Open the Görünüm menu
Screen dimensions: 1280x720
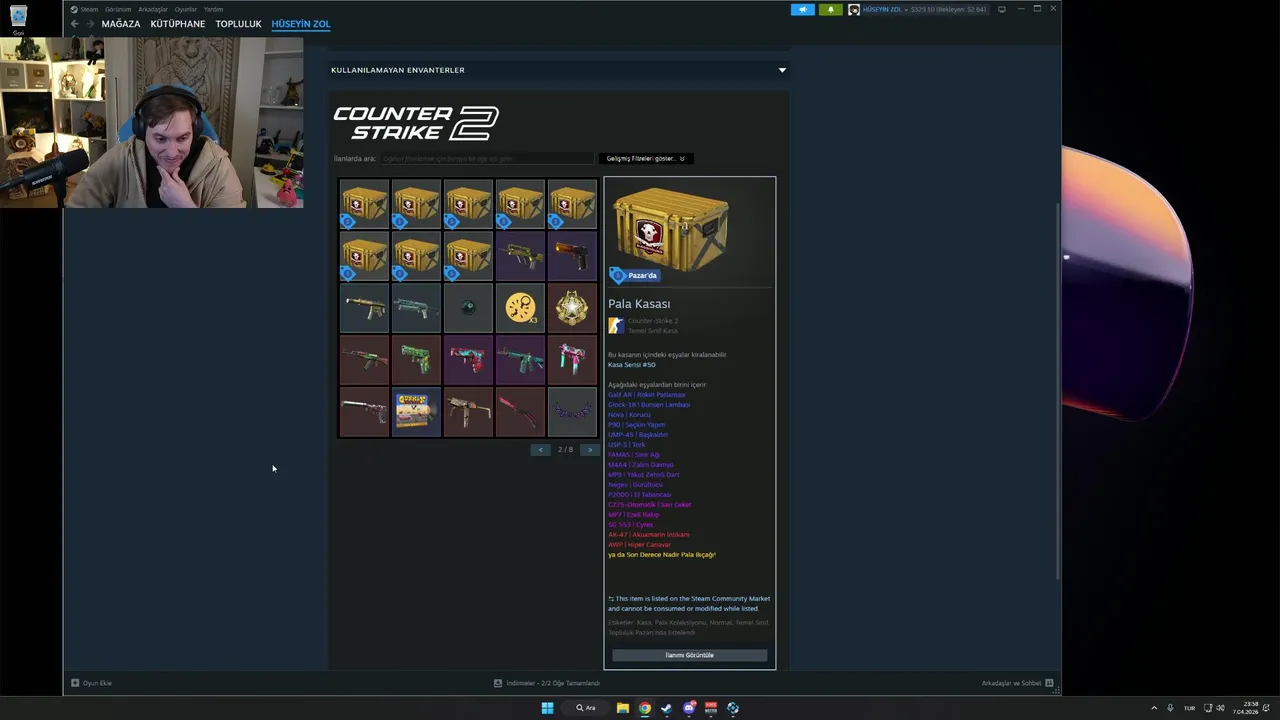[118, 9]
